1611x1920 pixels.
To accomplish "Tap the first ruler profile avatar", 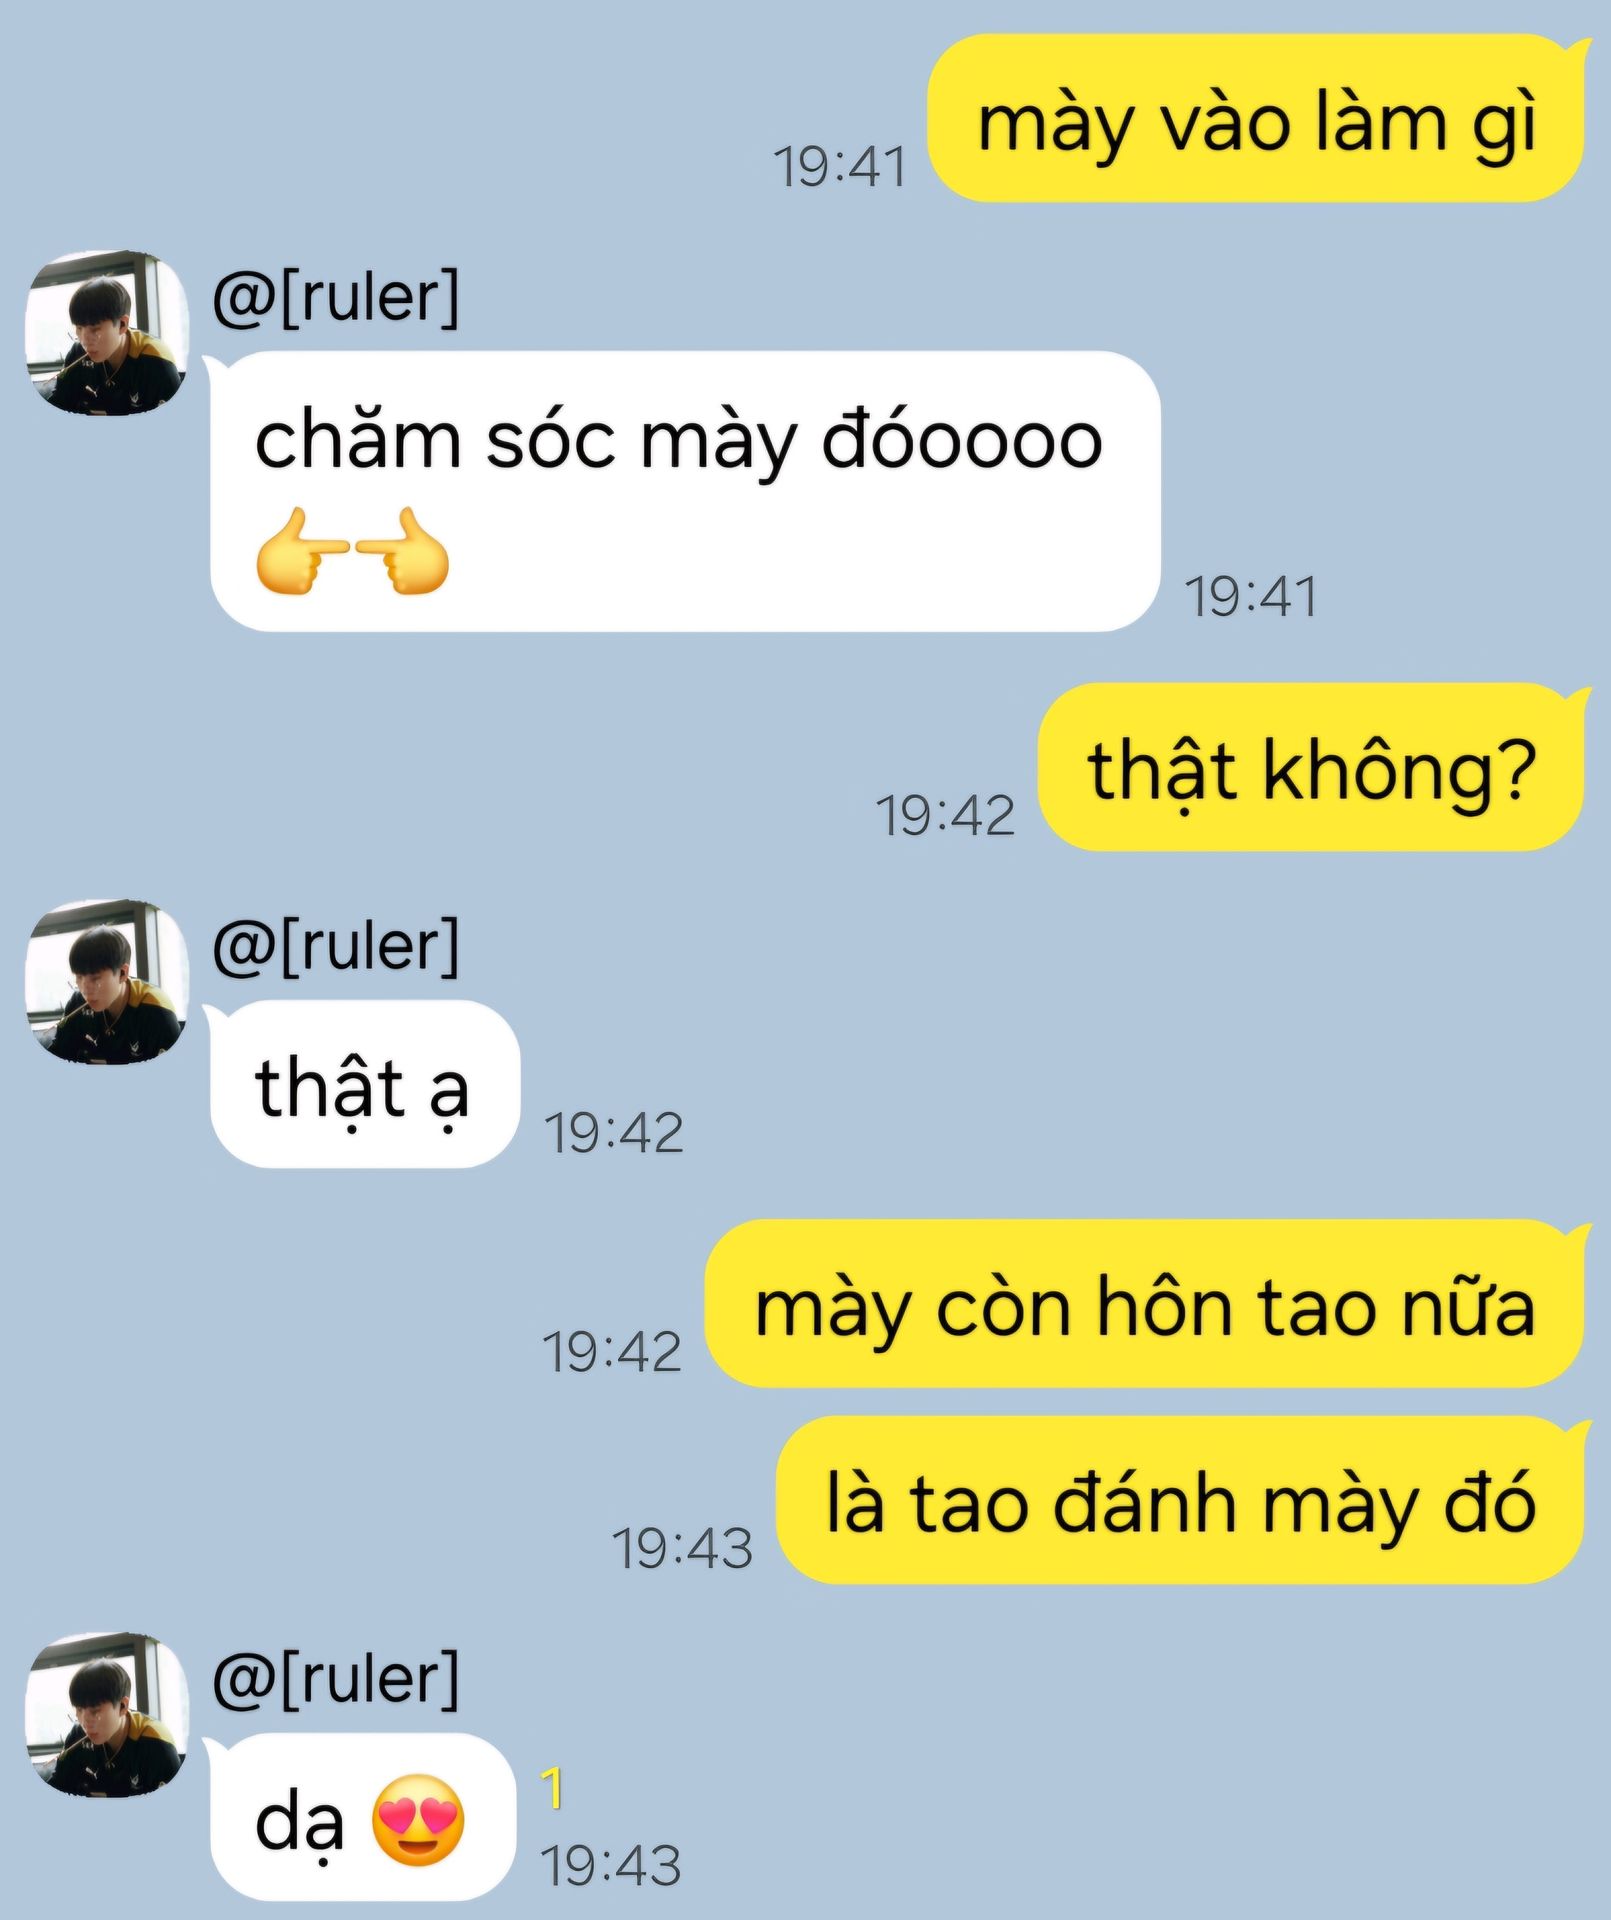I will click(107, 332).
